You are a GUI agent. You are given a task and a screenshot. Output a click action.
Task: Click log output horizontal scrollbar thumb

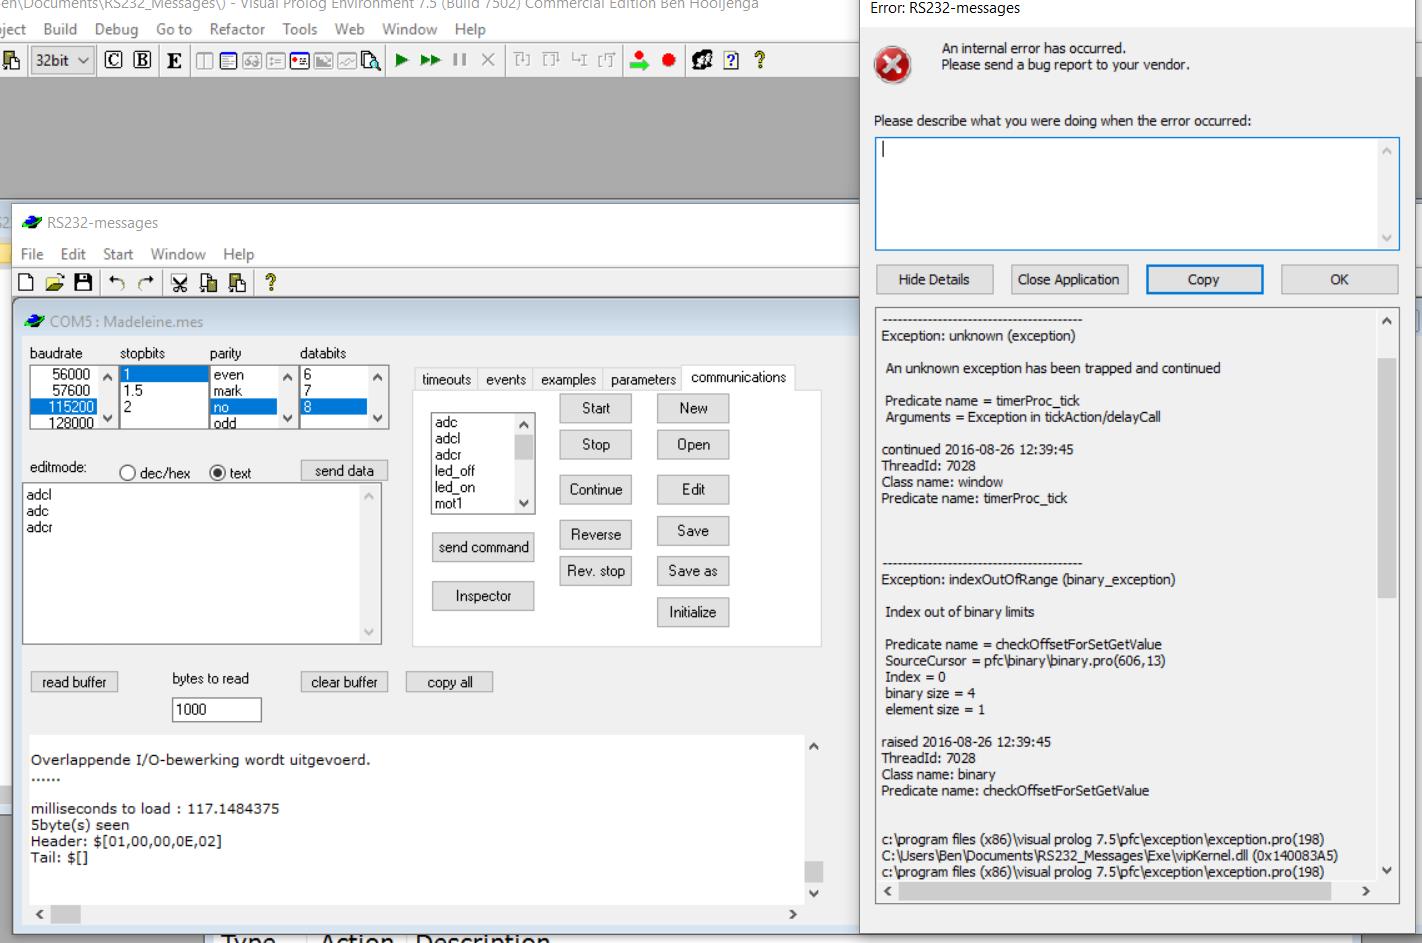click(66, 914)
